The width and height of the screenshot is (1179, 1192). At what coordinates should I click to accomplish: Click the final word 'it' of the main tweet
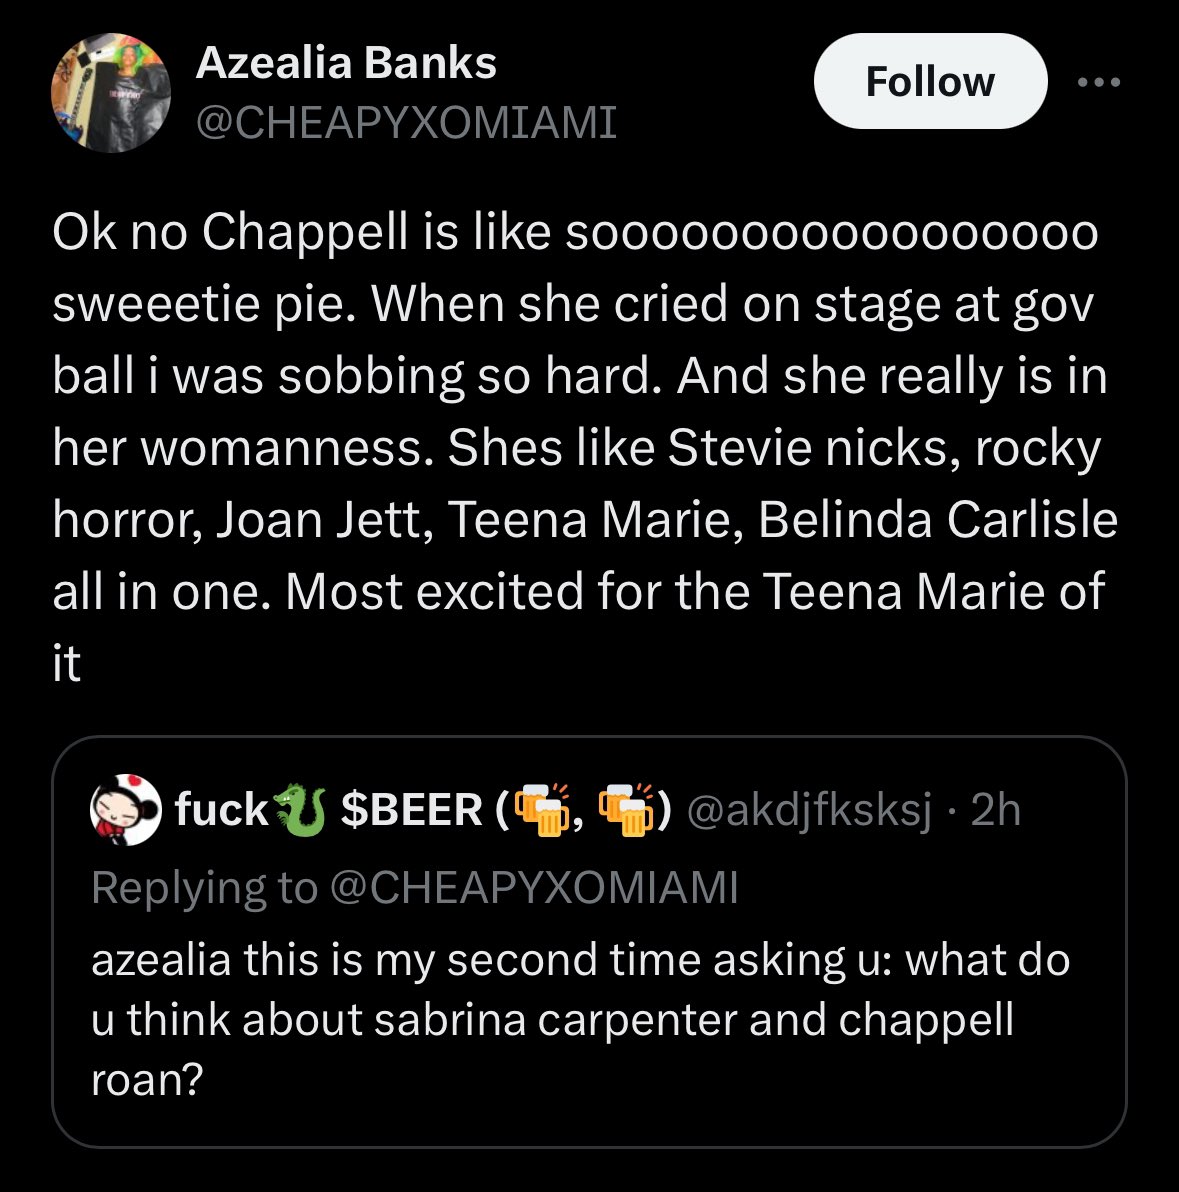point(66,664)
